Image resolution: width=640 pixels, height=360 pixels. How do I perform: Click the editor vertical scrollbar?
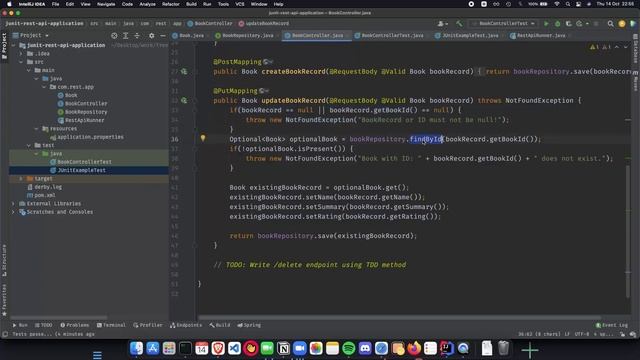628,231
